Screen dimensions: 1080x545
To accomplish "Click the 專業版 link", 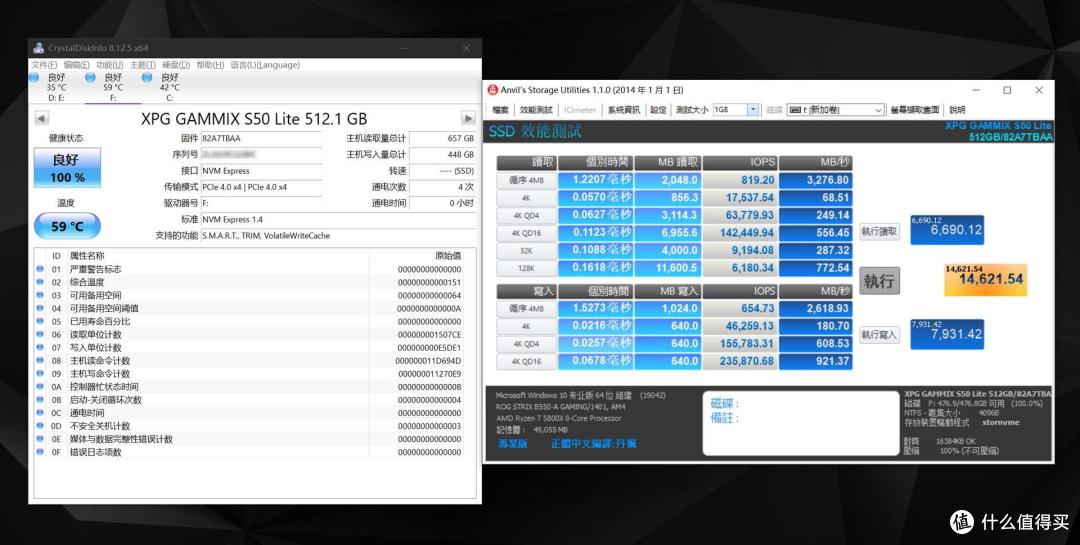I will tap(513, 444).
